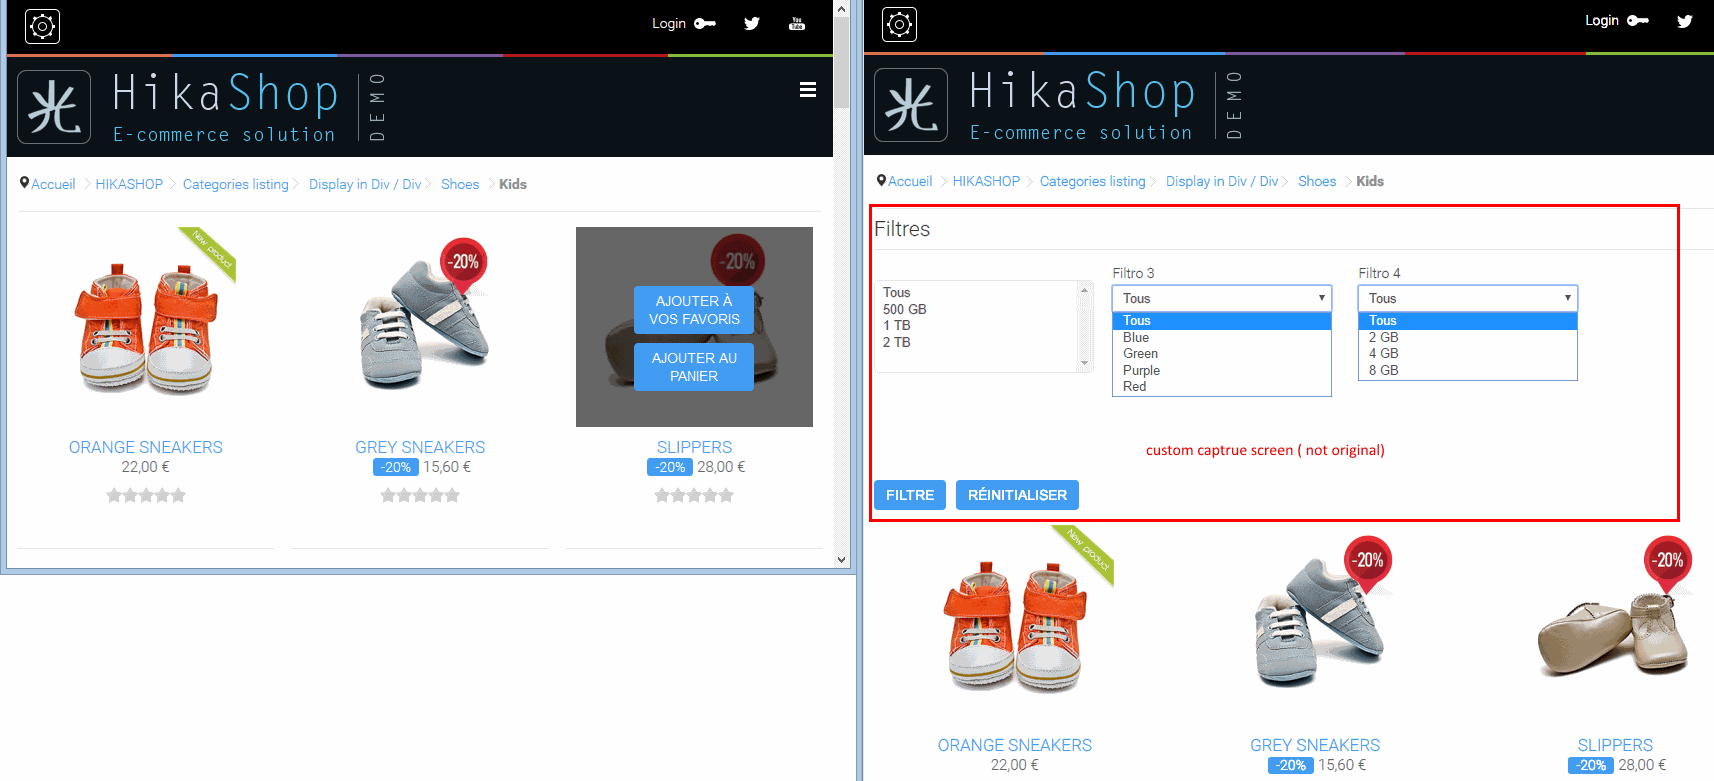The height and width of the screenshot is (781, 1714).
Task: Open Twitter icon in left window
Action: 752,23
